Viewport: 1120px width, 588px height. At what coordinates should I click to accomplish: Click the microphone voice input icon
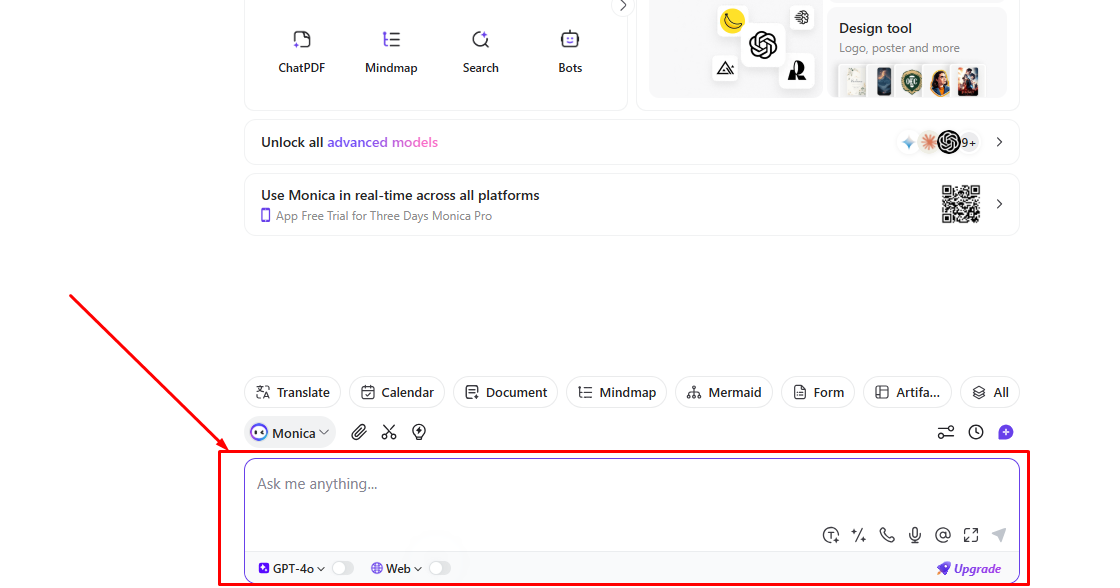pos(915,535)
